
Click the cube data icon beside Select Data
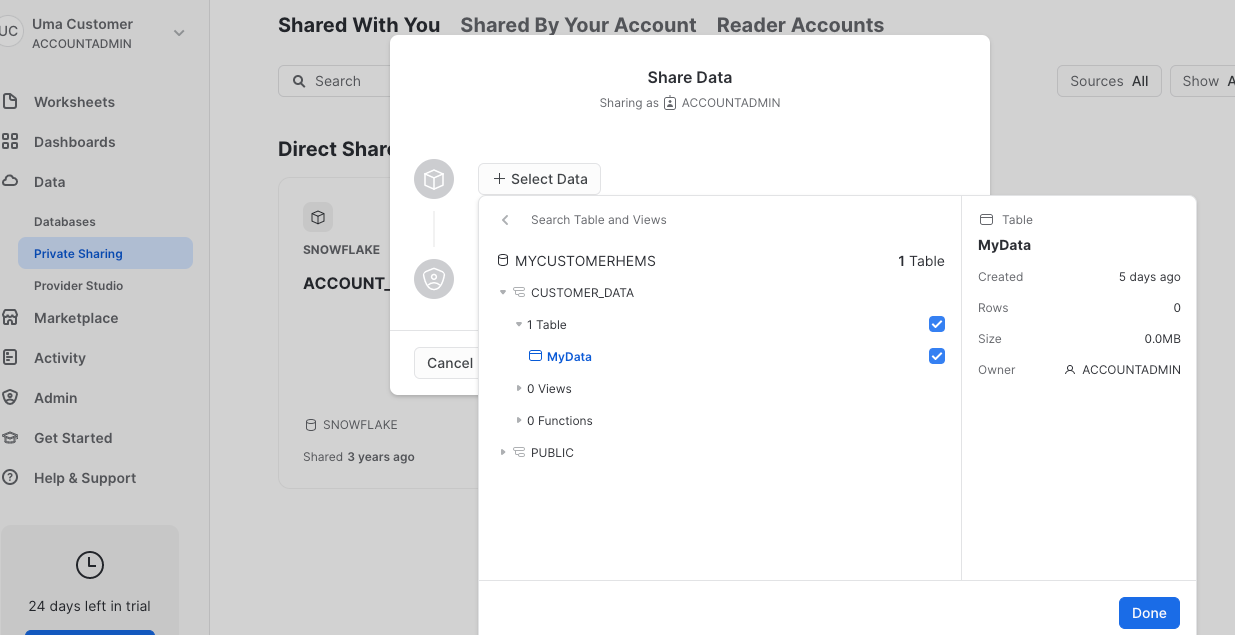pos(434,179)
